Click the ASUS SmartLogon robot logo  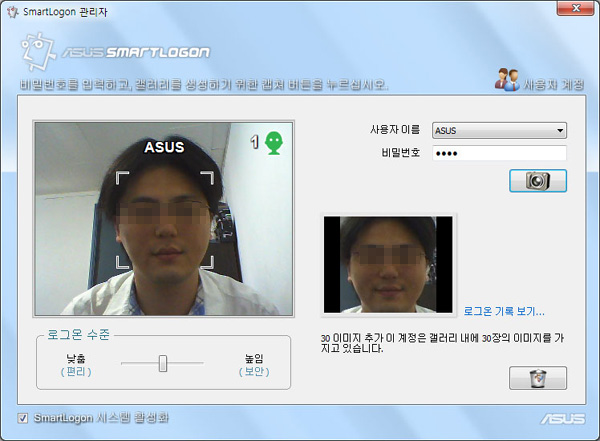point(38,52)
